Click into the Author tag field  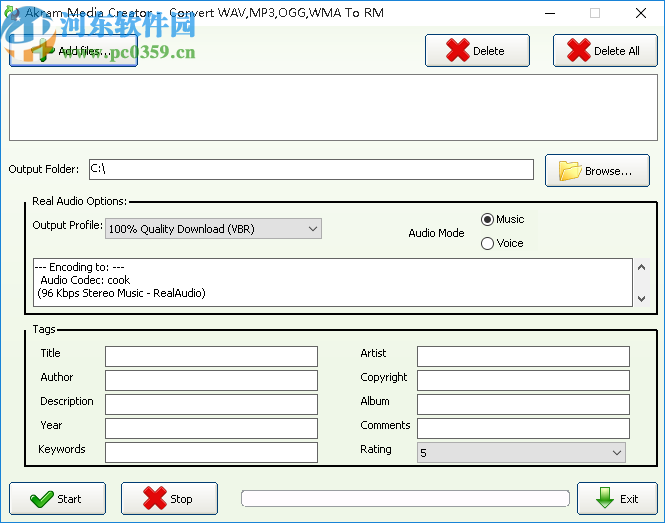point(211,380)
